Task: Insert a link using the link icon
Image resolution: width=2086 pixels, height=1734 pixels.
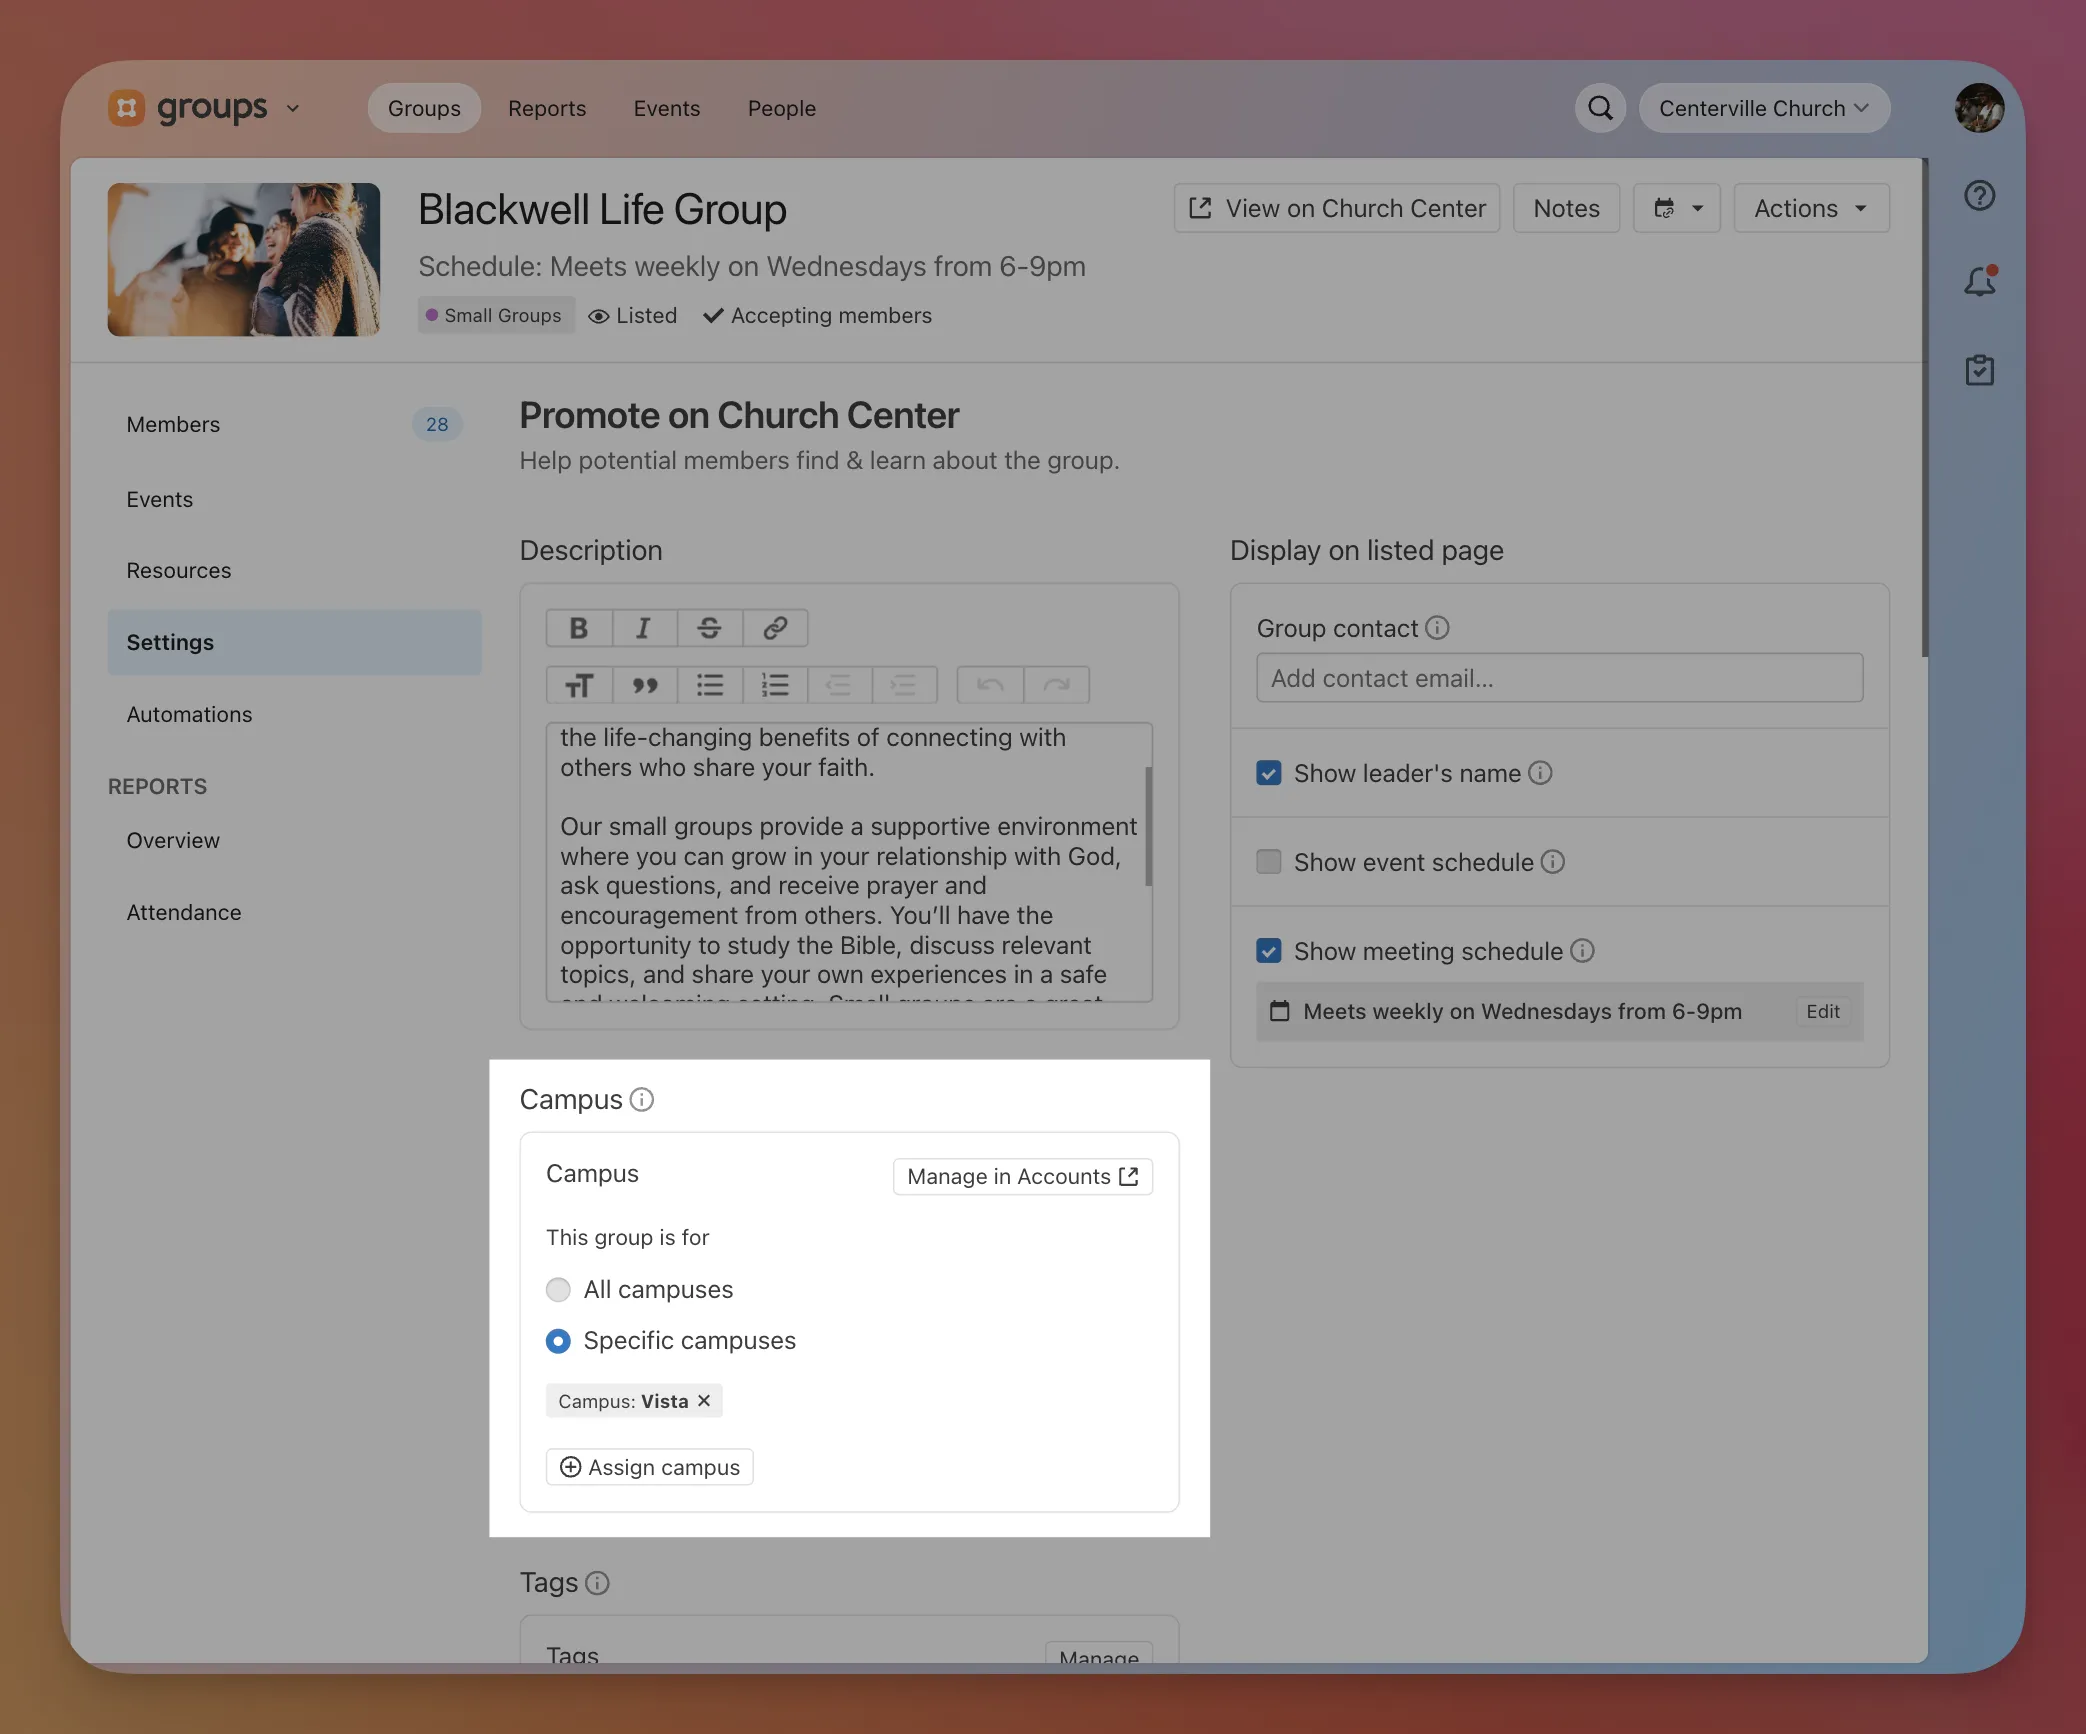Action: coord(775,628)
